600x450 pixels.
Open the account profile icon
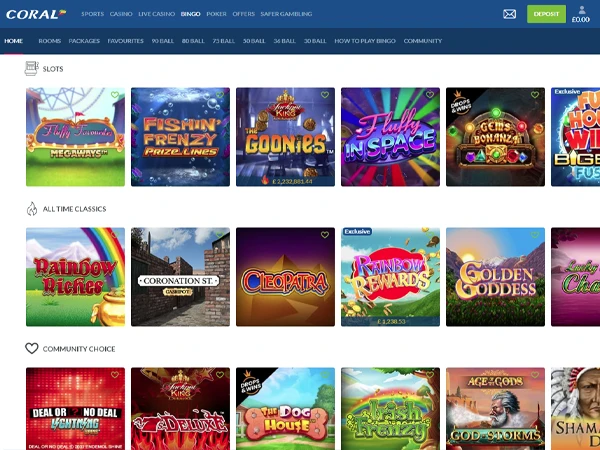(582, 10)
